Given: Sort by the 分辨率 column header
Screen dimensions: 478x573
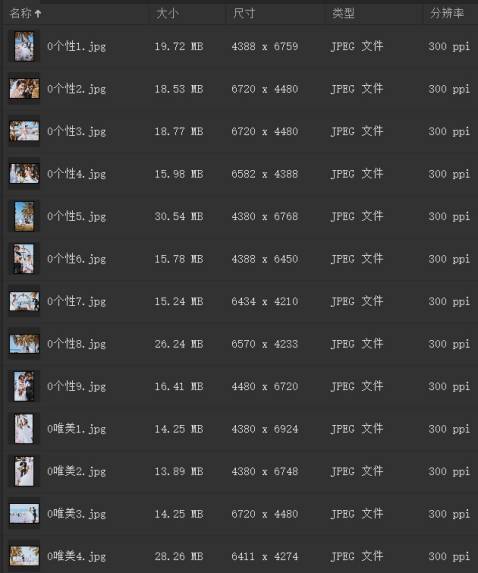Looking at the screenshot, I should coord(447,14).
